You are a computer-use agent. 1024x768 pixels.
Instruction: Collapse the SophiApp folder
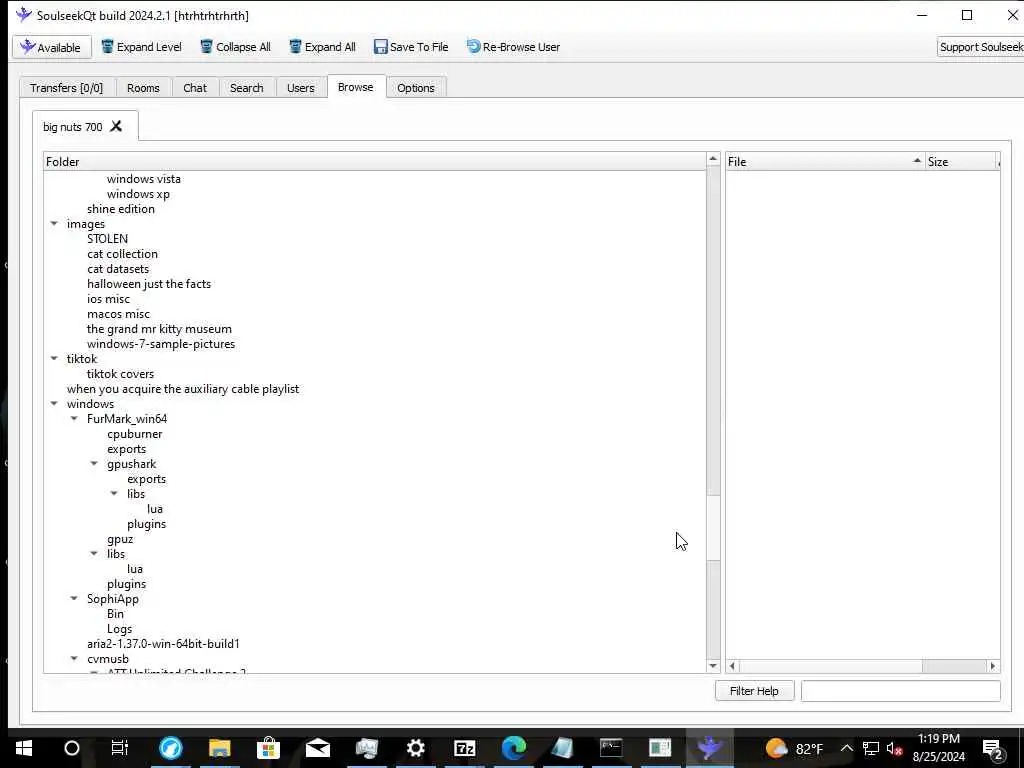74,599
